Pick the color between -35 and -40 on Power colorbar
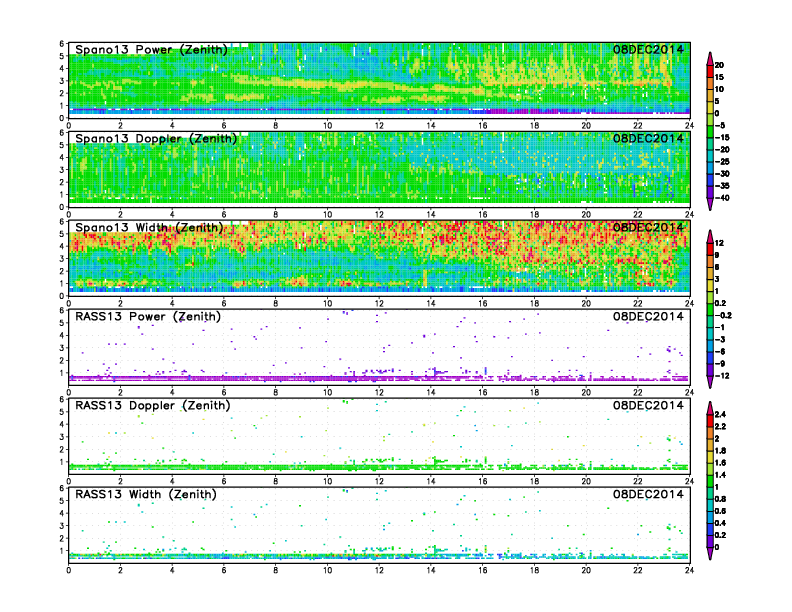This screenshot has height=612, width=792. pyautogui.click(x=708, y=192)
